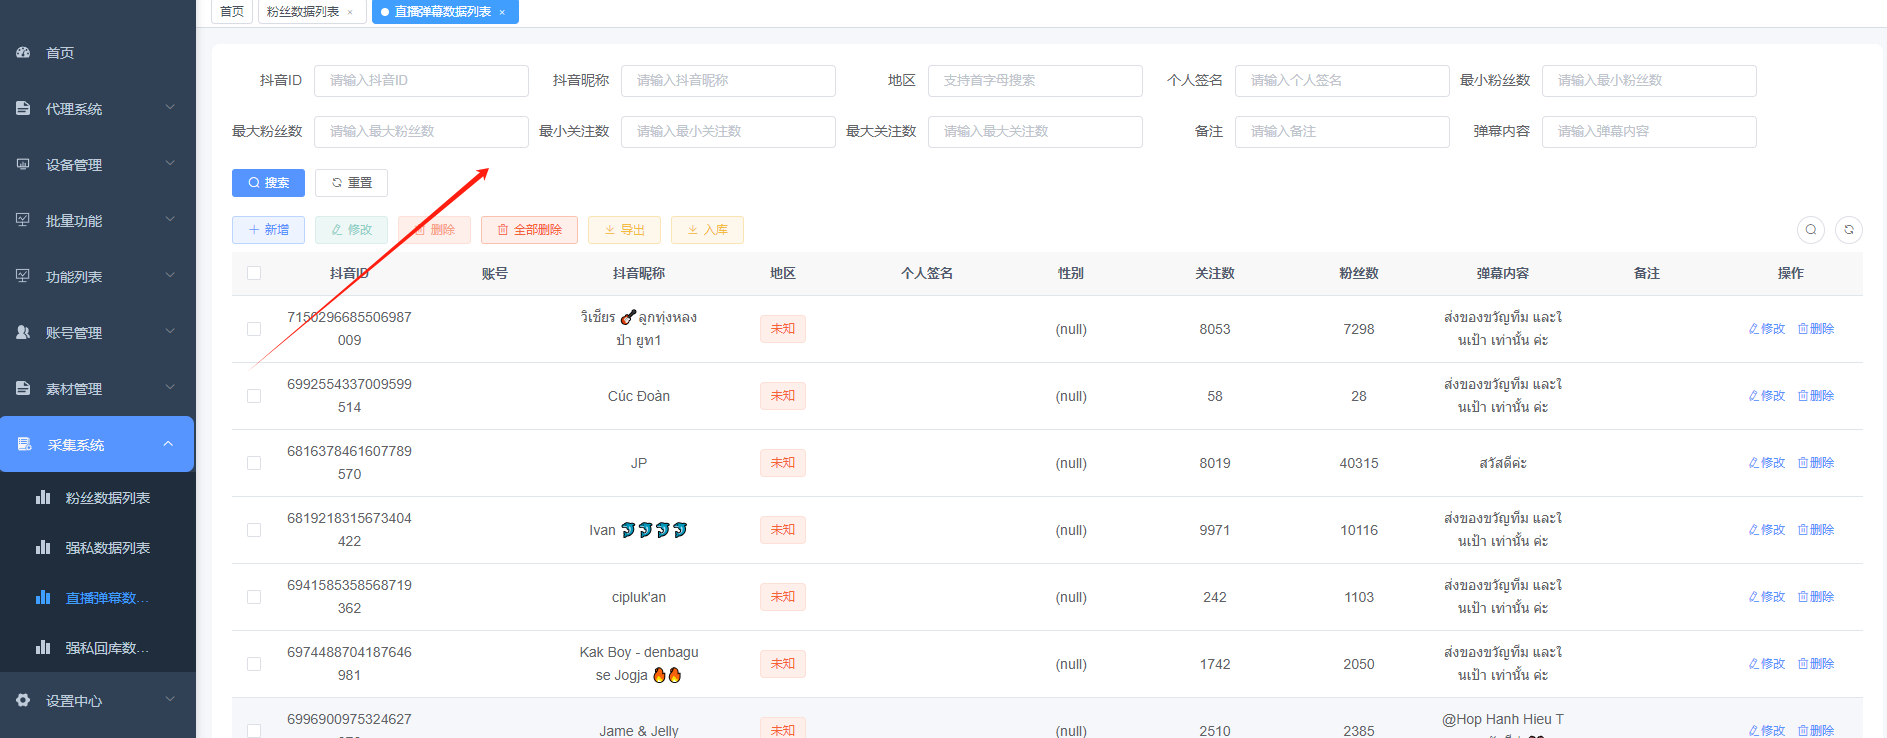
Task: Check the row 7150296685506987009 checkbox
Action: click(x=254, y=329)
